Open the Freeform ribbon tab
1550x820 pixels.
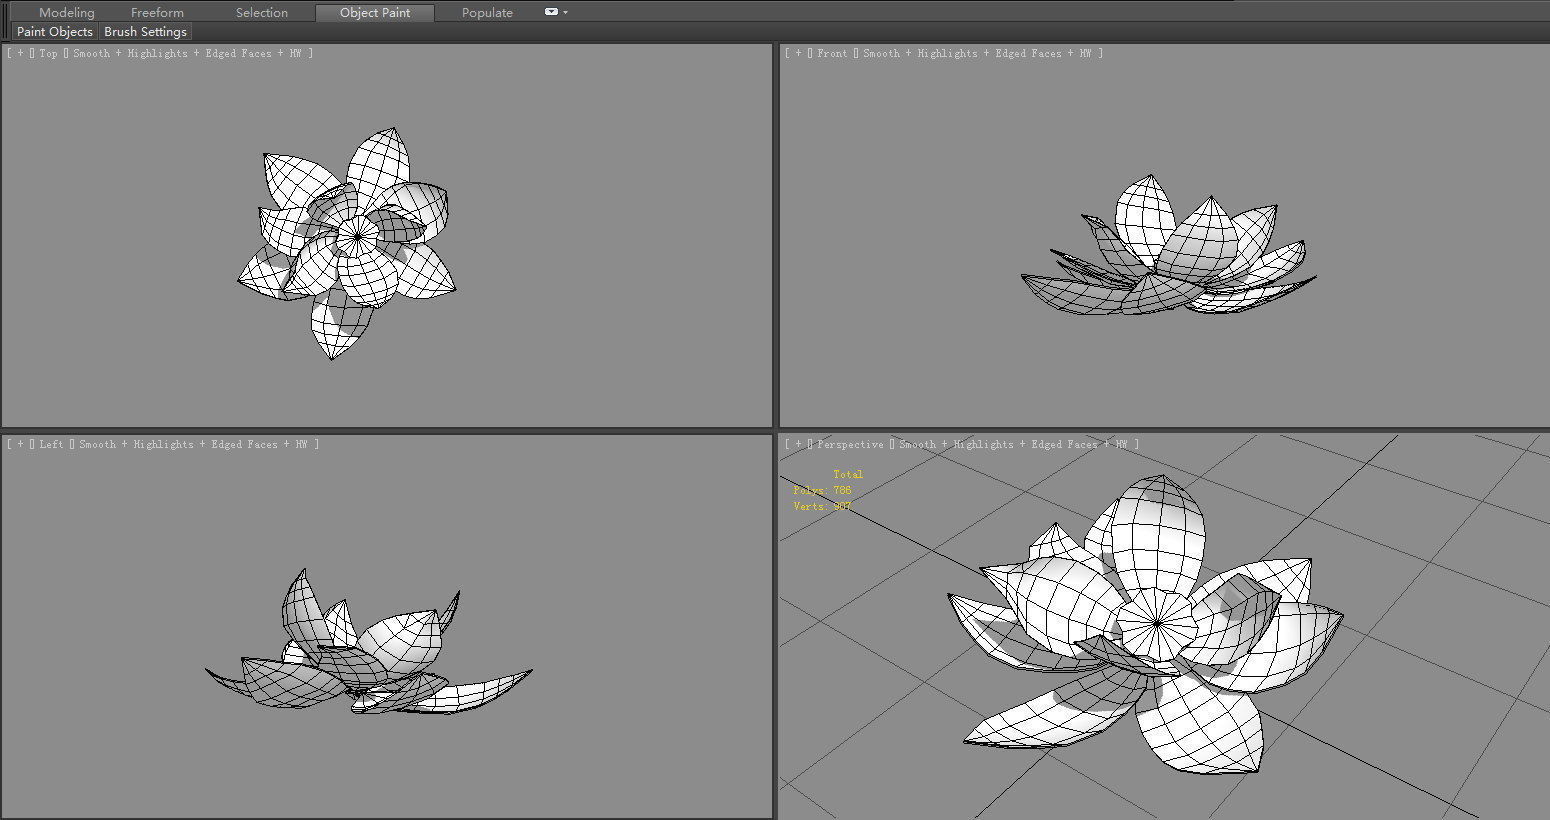pos(157,13)
